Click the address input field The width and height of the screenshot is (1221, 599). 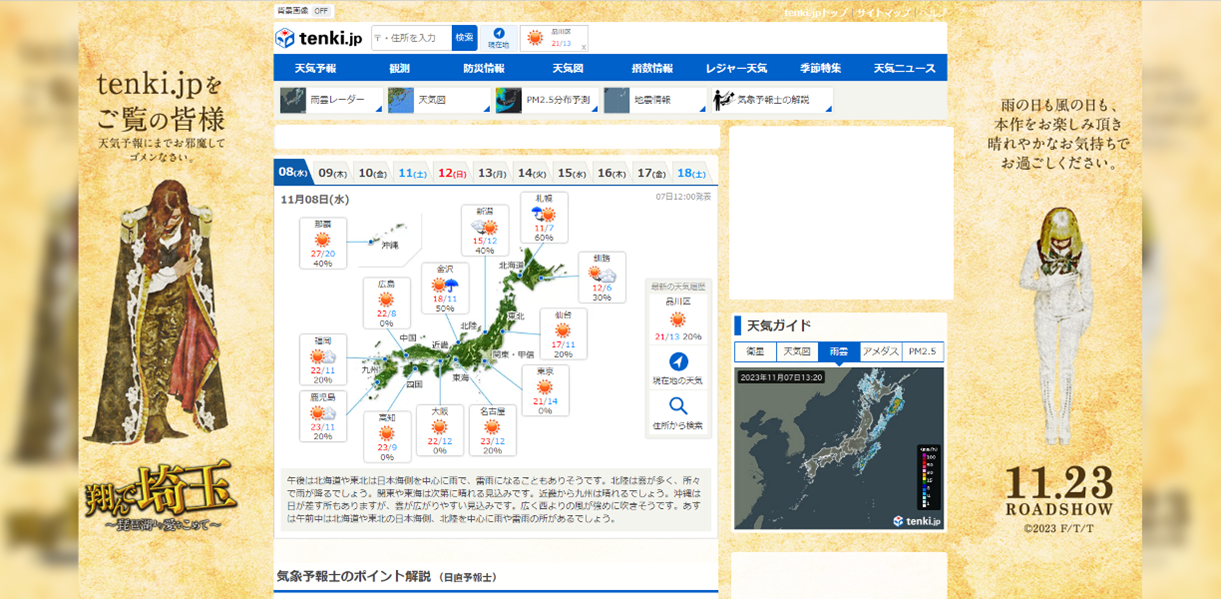(412, 38)
